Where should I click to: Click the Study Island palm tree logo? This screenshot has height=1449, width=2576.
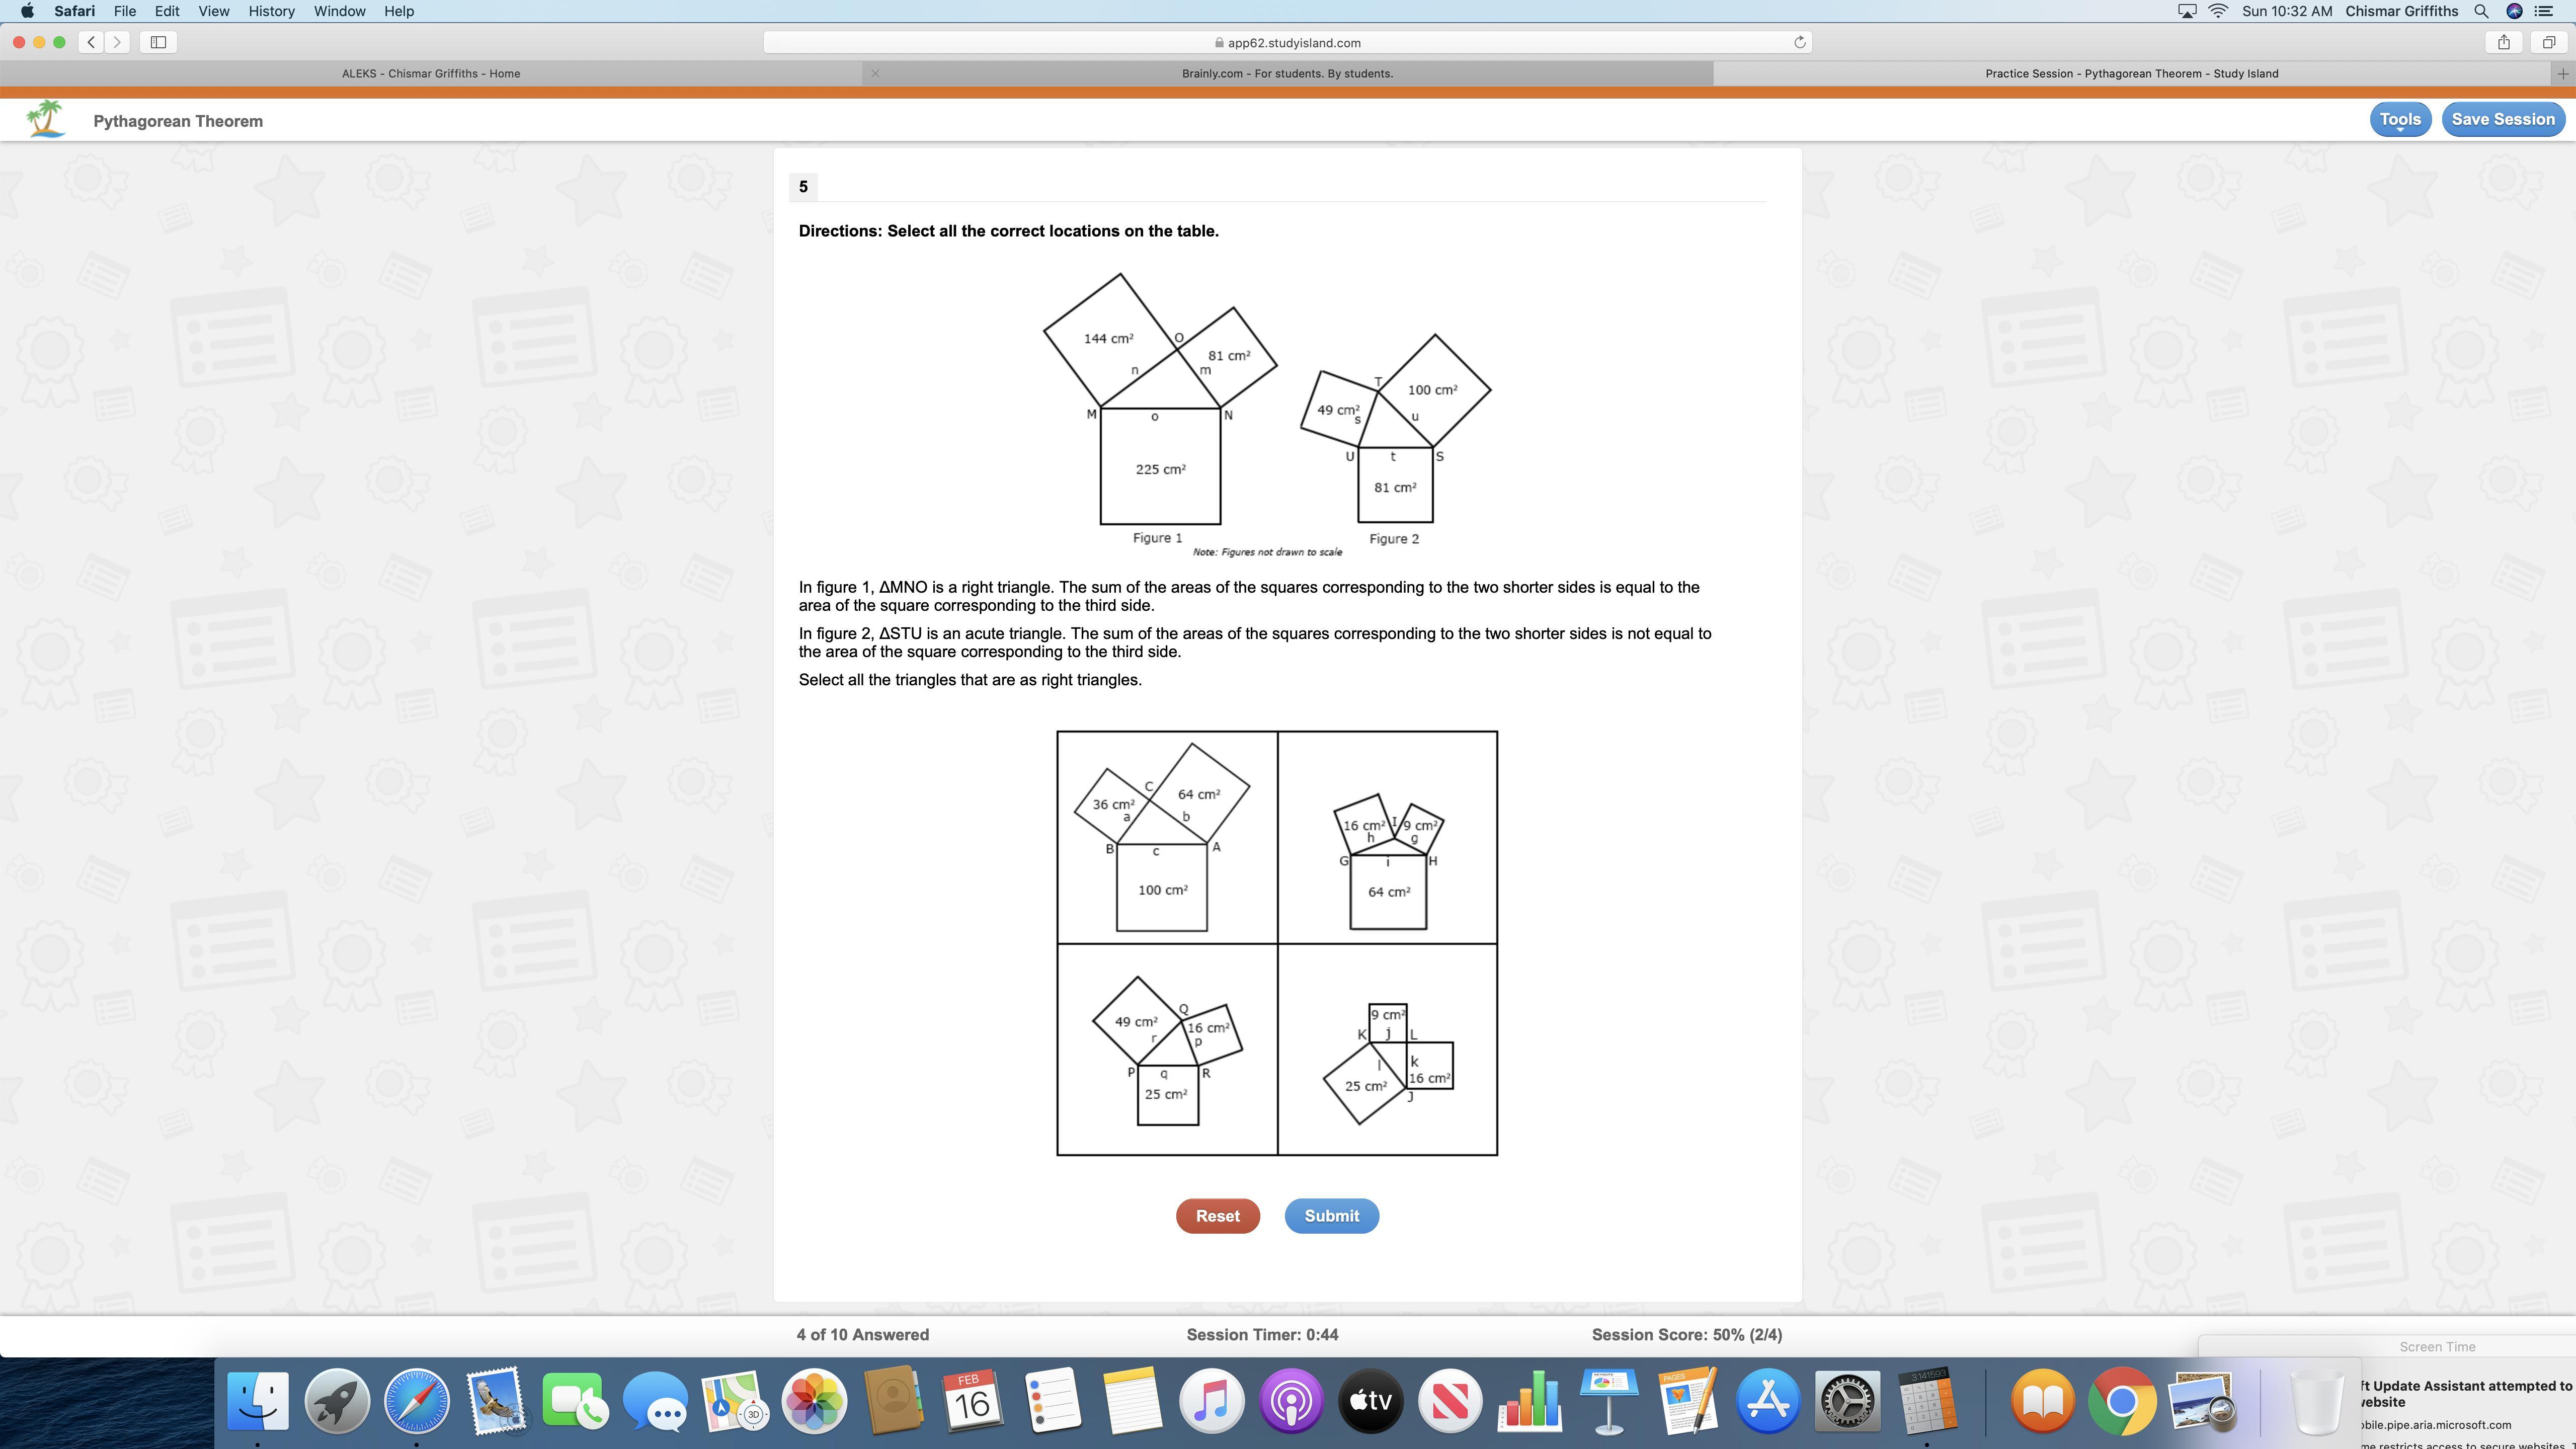click(x=46, y=119)
